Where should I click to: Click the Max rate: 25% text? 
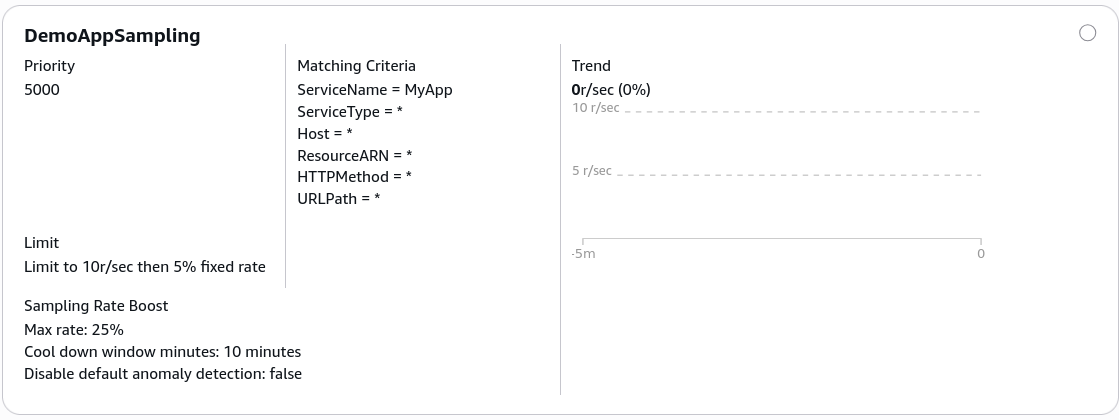pyautogui.click(x=74, y=330)
